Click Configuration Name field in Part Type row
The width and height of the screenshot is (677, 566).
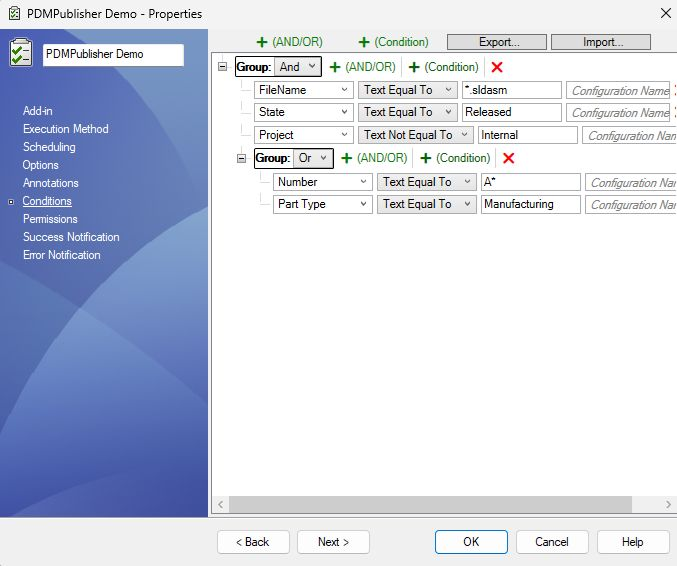[x=631, y=204]
